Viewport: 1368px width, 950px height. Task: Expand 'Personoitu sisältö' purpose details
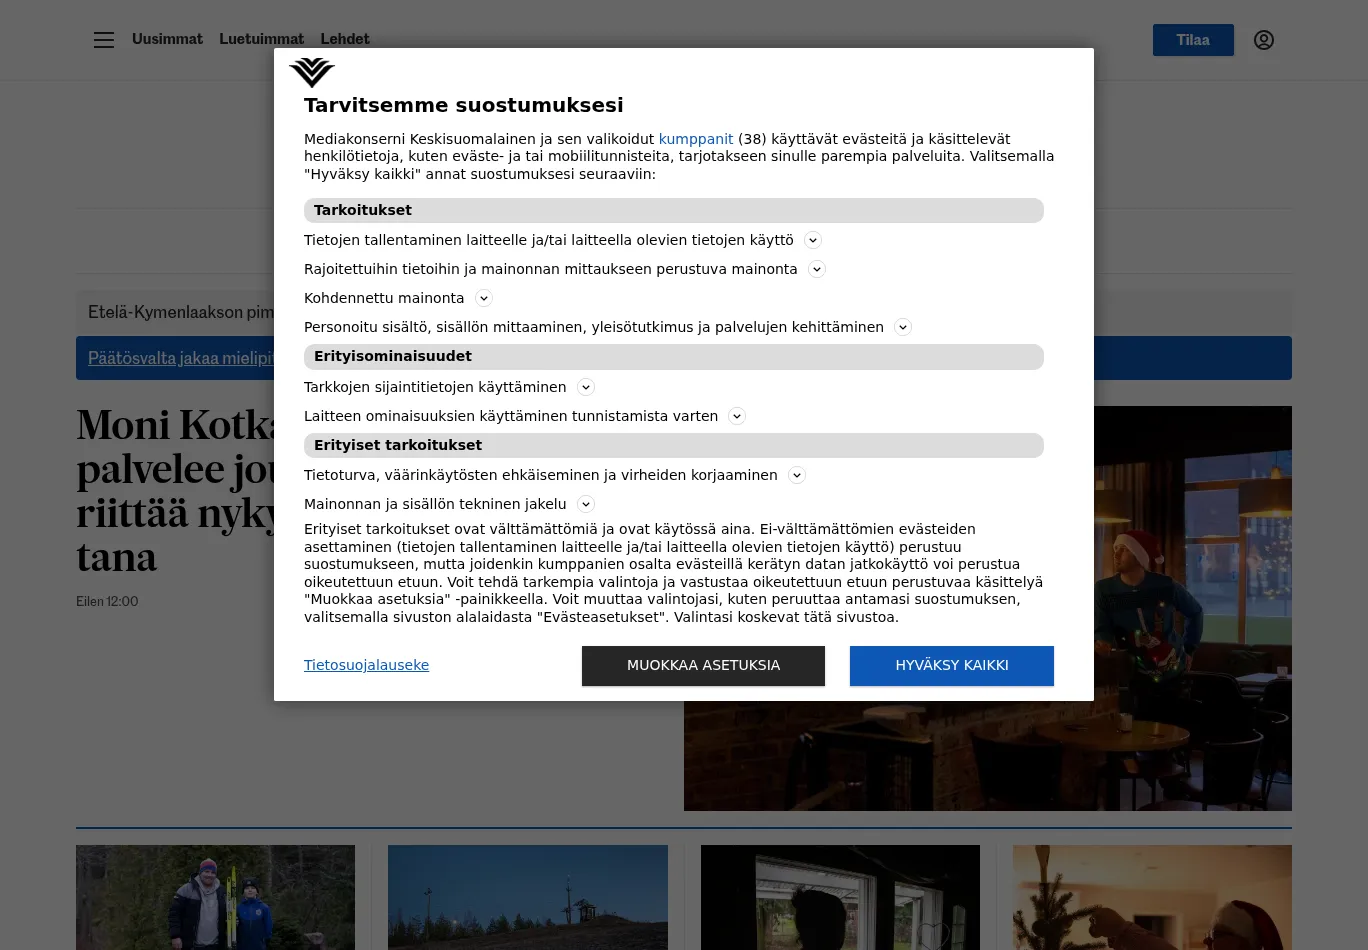pyautogui.click(x=903, y=328)
